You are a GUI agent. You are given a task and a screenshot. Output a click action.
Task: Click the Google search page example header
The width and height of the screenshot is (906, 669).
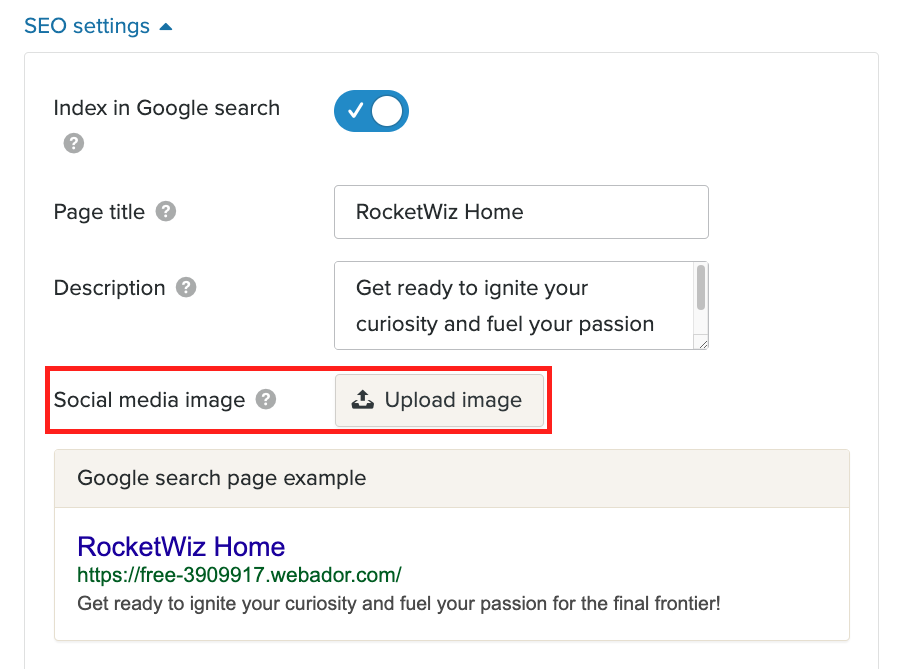222,478
